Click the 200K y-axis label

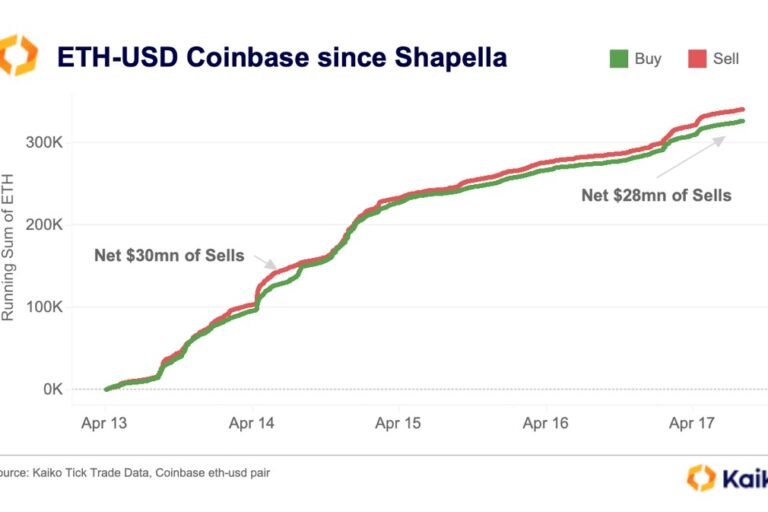(45, 225)
